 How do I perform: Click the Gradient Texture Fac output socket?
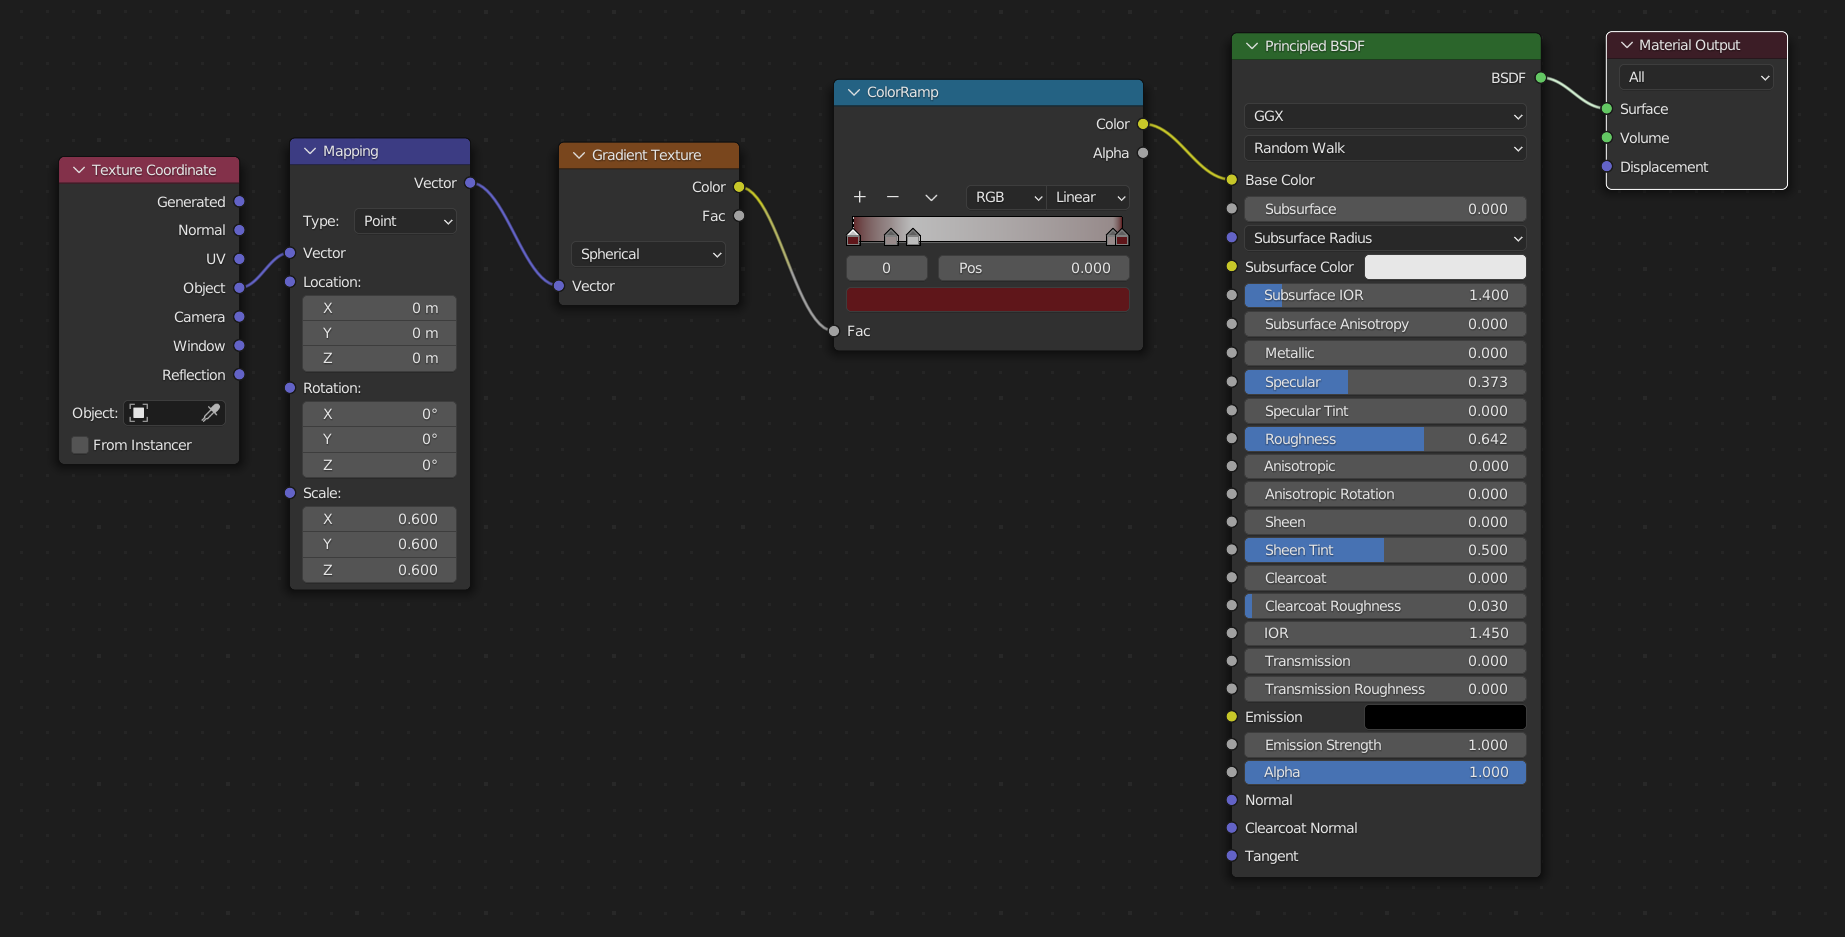click(739, 216)
